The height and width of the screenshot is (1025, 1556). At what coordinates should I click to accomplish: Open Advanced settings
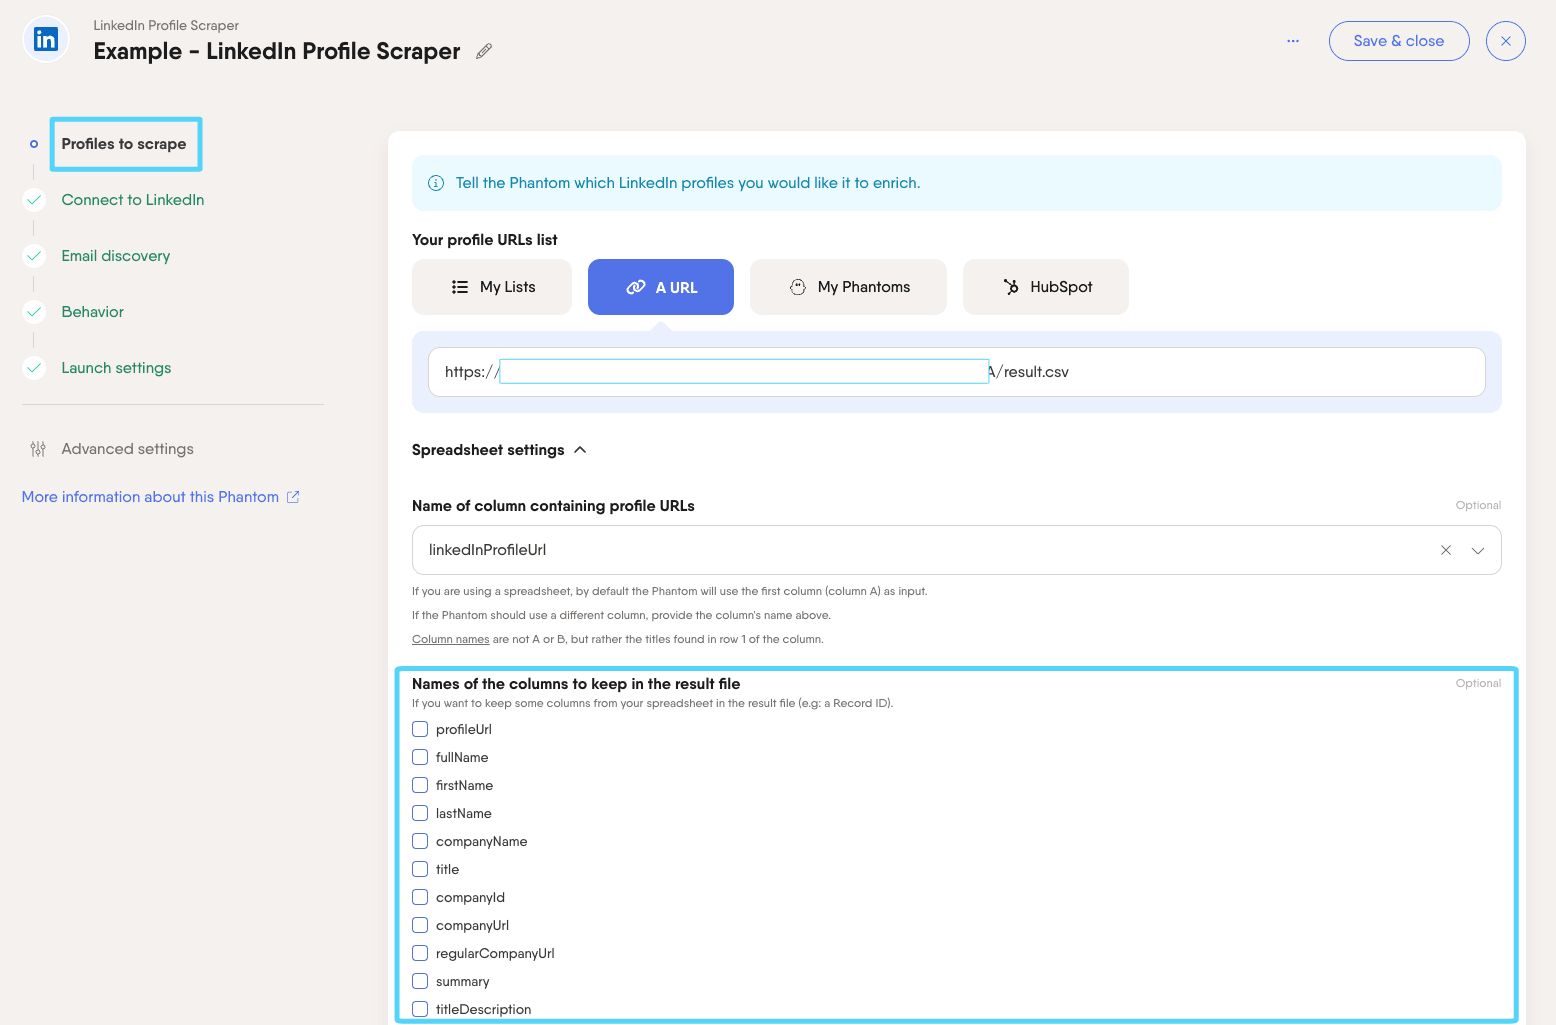point(128,449)
